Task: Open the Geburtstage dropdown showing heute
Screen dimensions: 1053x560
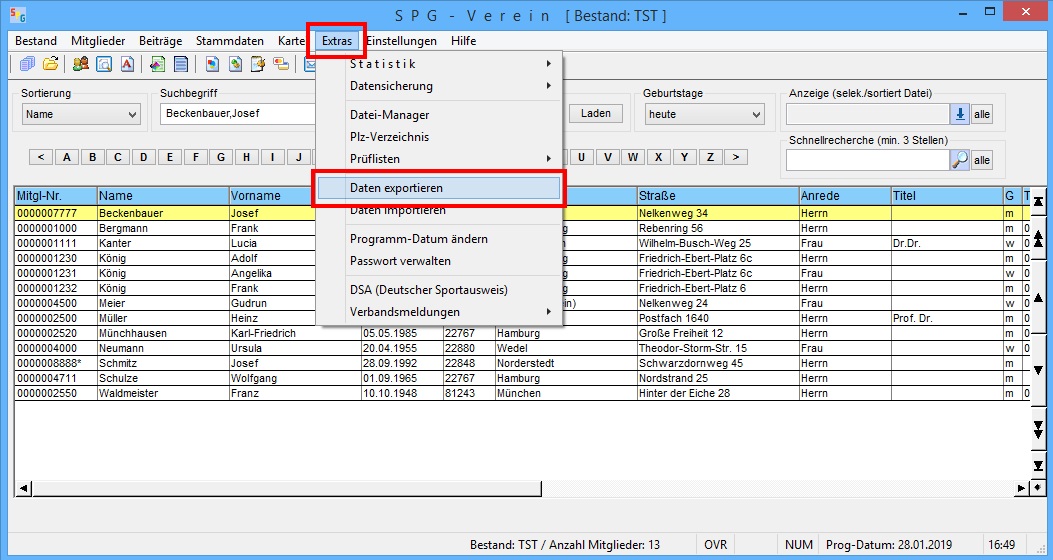Action: coord(704,114)
